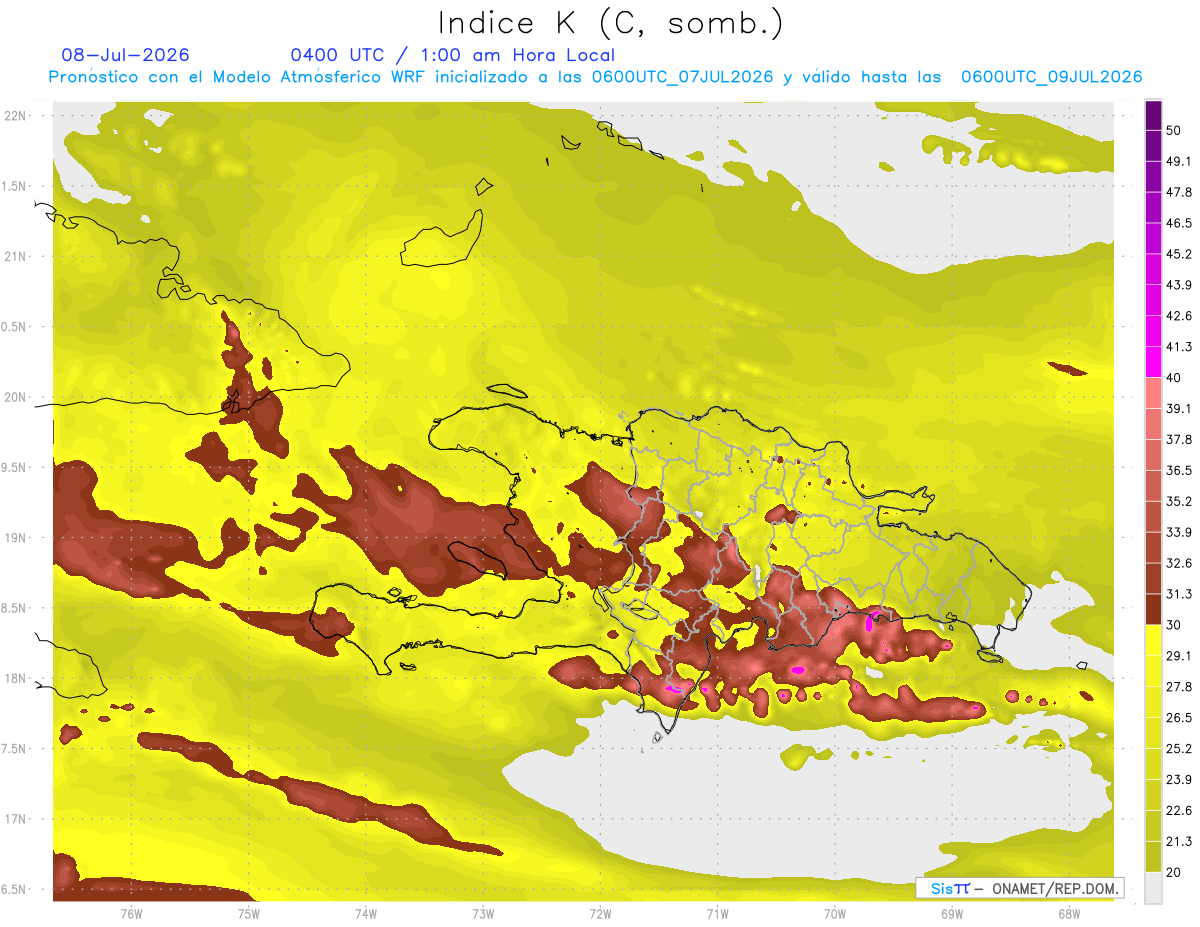Click the longitude axis label "72W"
This screenshot has height=927, width=1200.
600,914
